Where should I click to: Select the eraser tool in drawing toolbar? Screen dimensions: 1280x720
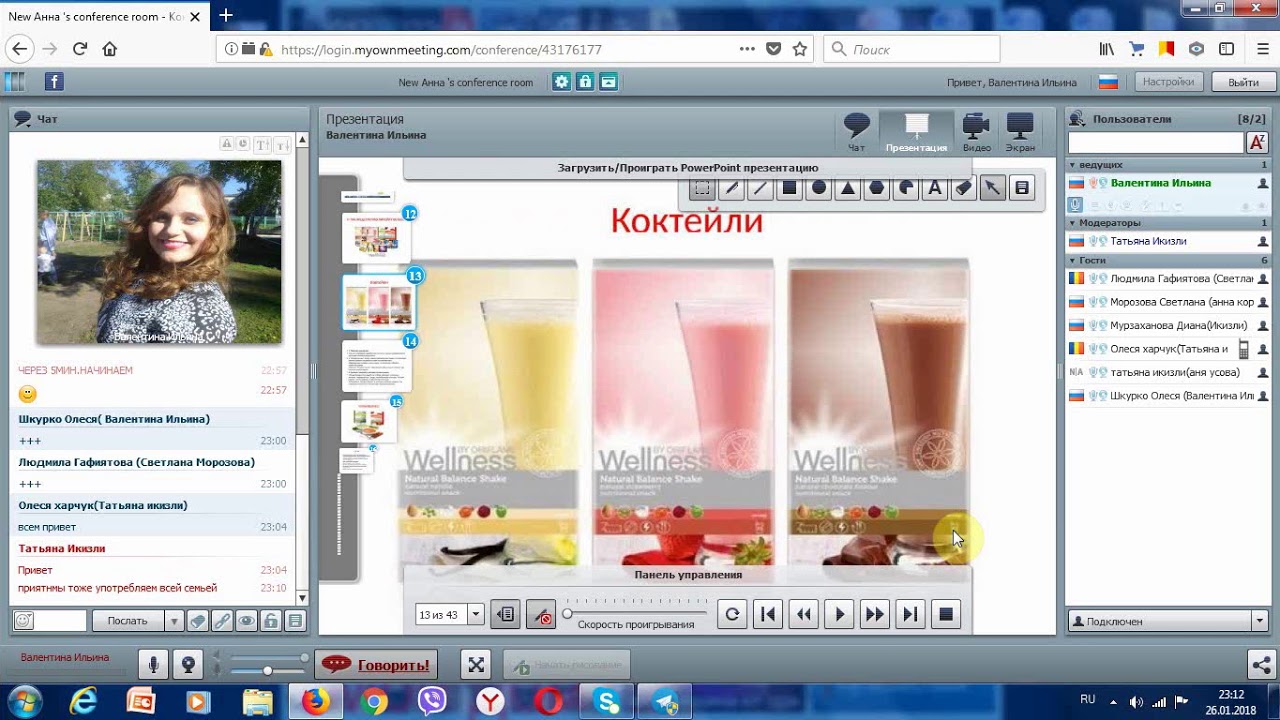click(x=963, y=188)
